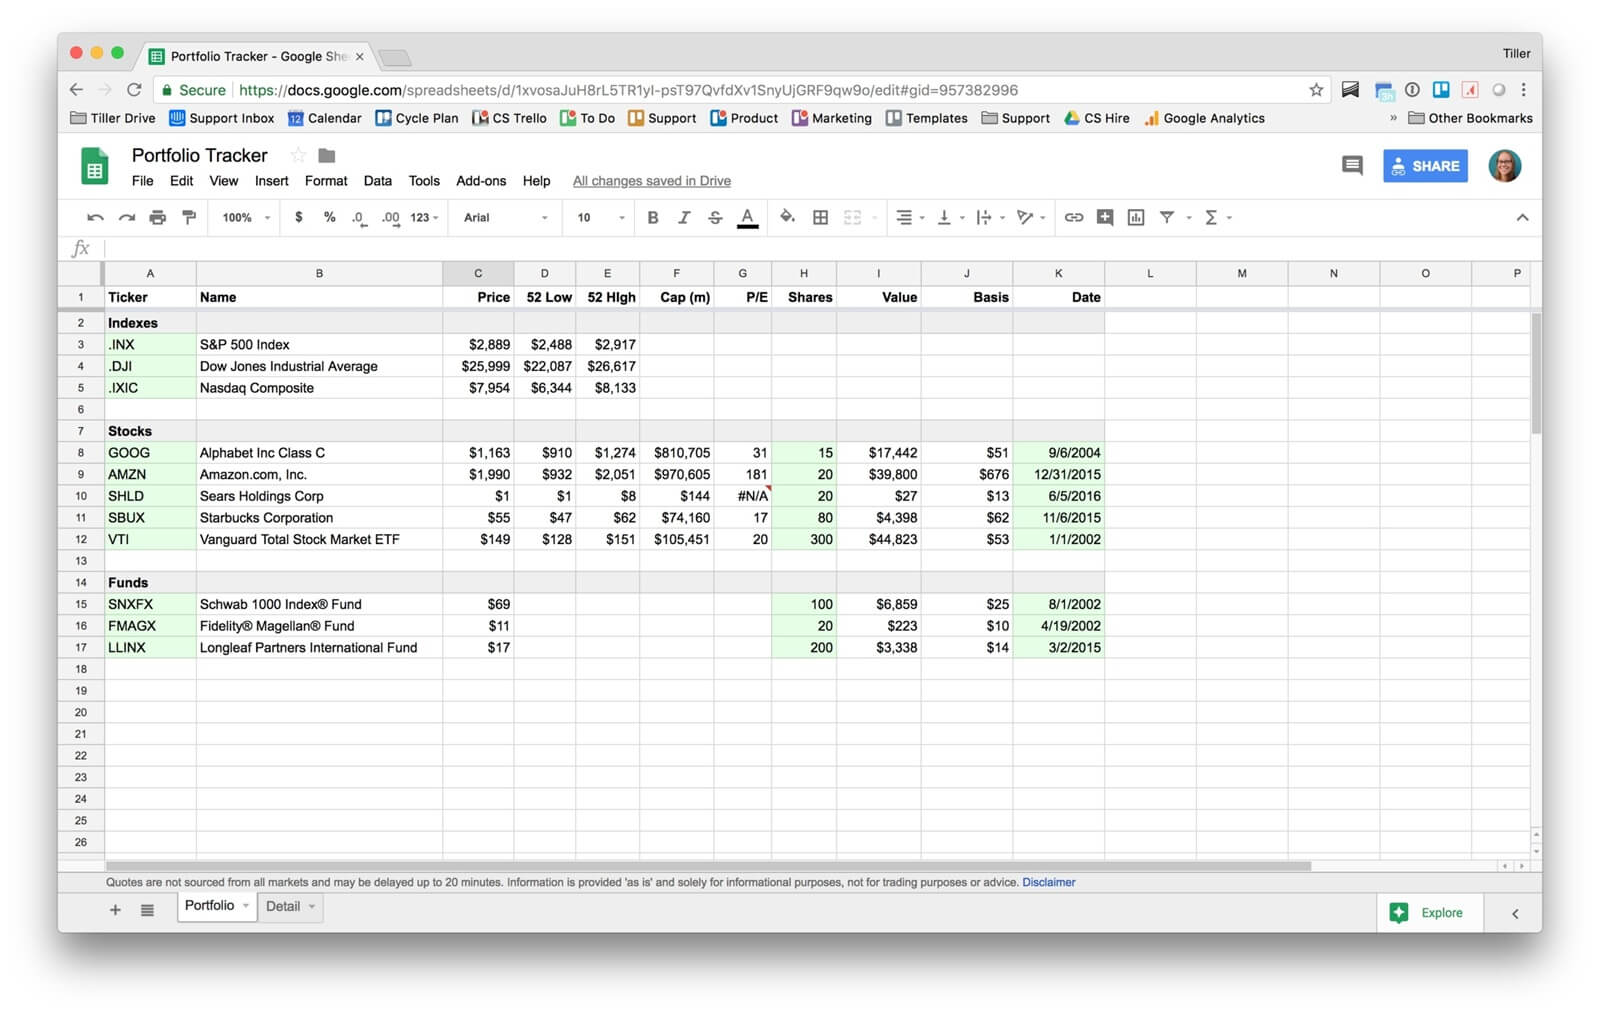Select column C header
This screenshot has width=1600, height=1015.
(x=478, y=273)
